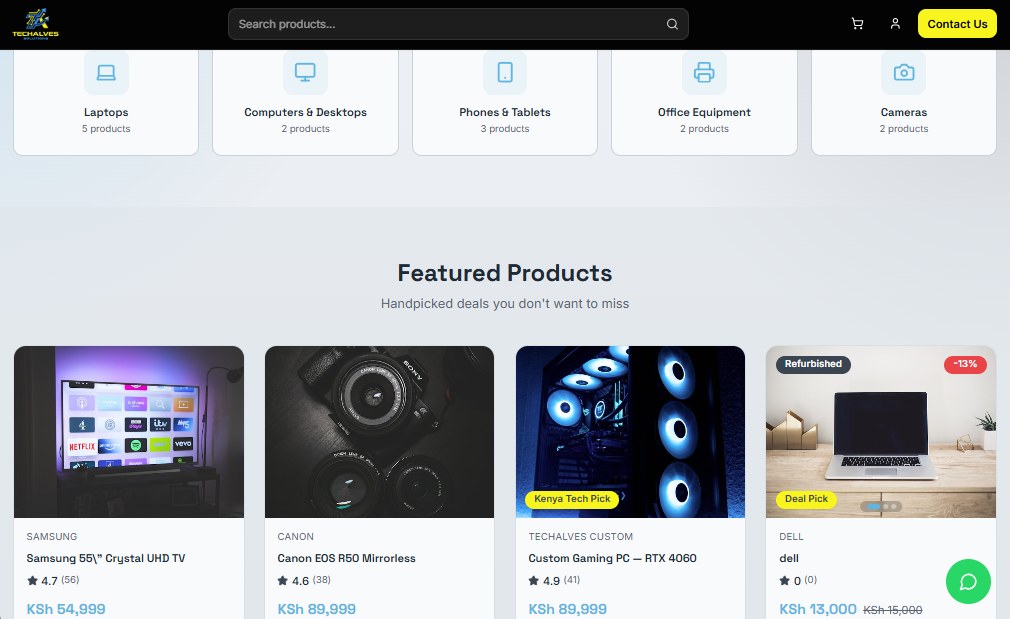Open the Dell laptop product image
Viewport: 1010px width, 619px height.
tap(881, 432)
